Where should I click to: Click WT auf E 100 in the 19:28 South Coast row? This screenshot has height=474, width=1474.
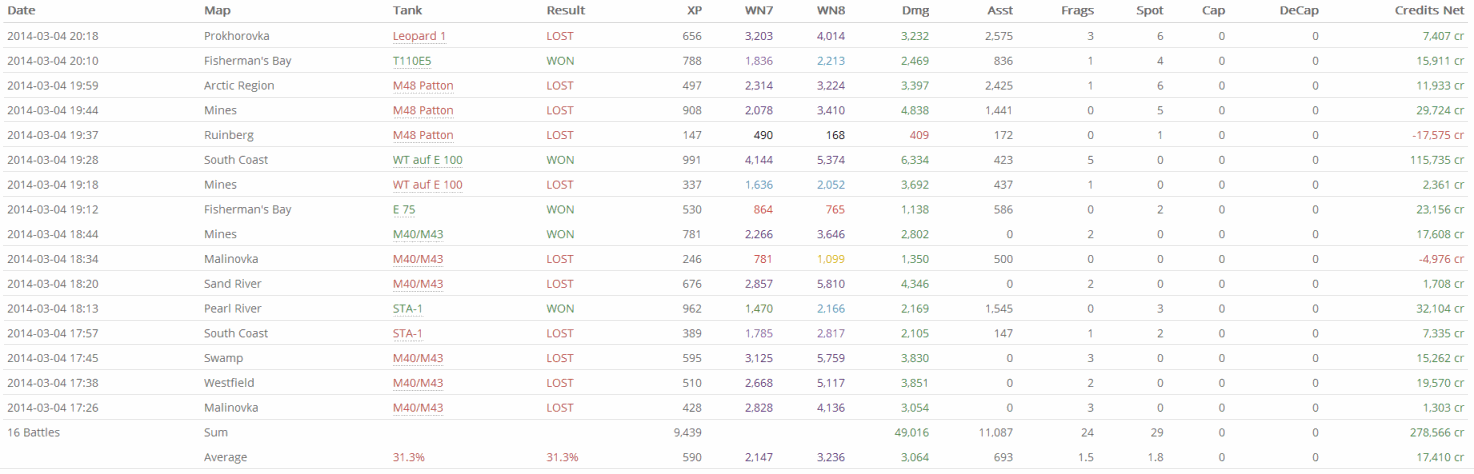pyautogui.click(x=427, y=160)
